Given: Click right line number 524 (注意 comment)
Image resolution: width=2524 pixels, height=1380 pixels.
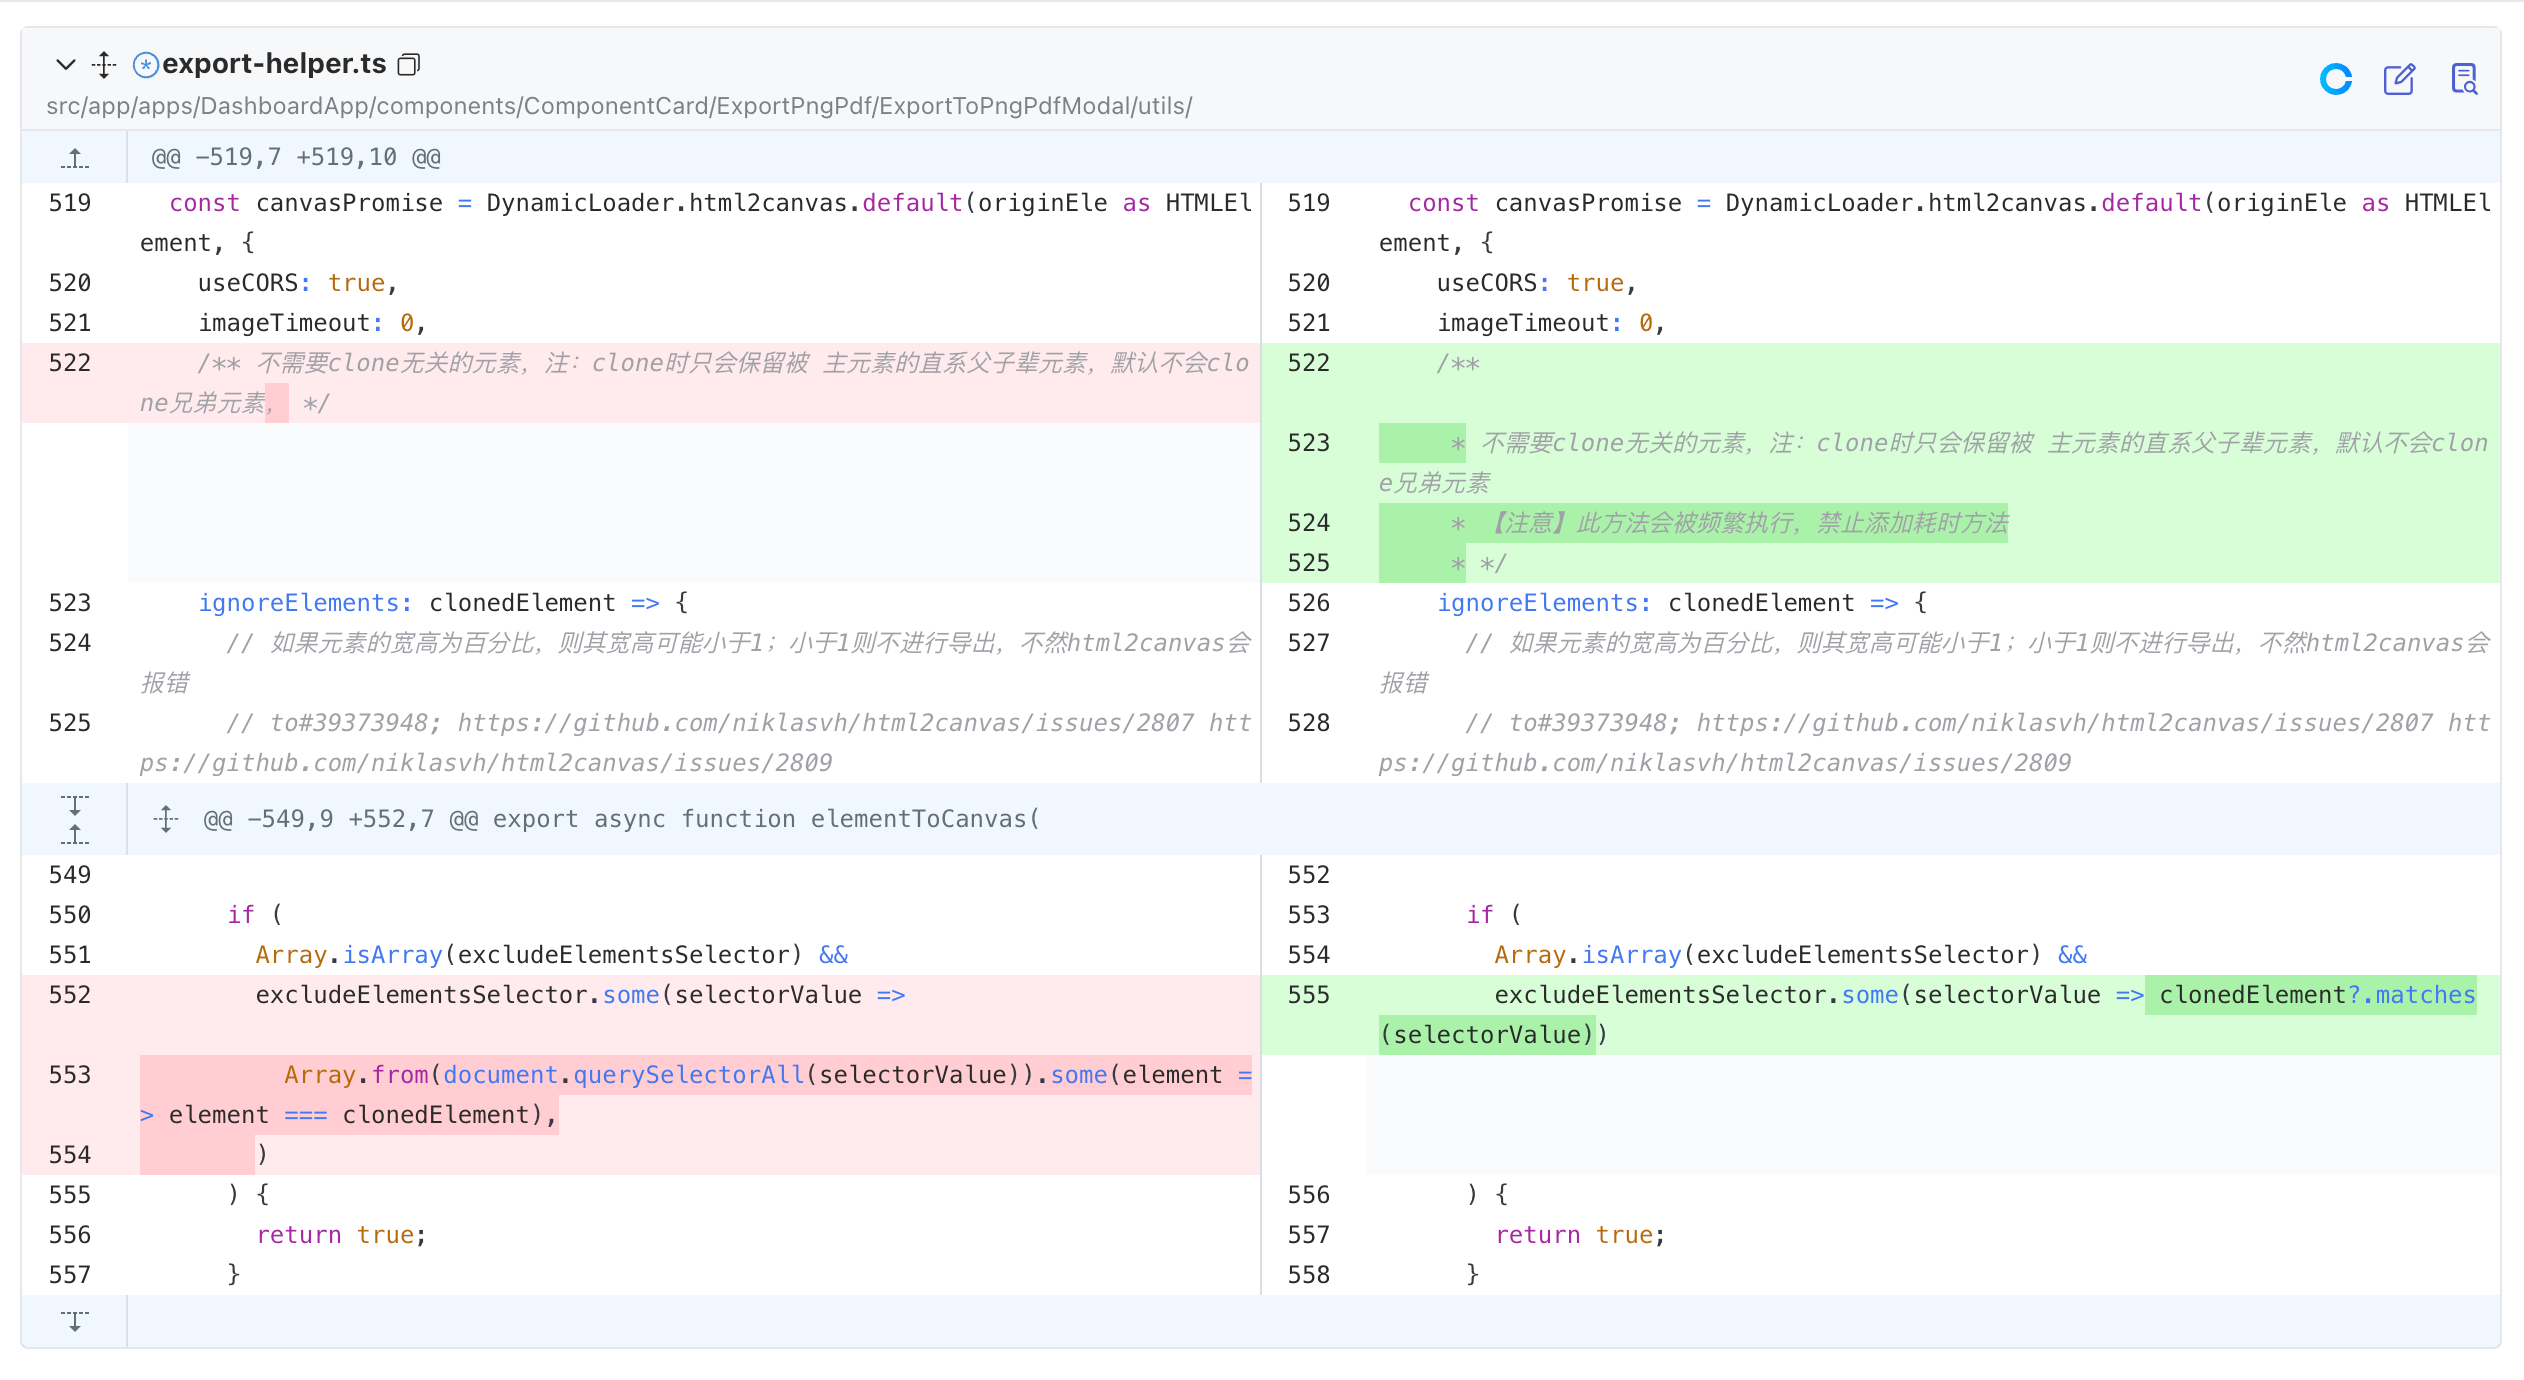Looking at the screenshot, I should click(1309, 523).
